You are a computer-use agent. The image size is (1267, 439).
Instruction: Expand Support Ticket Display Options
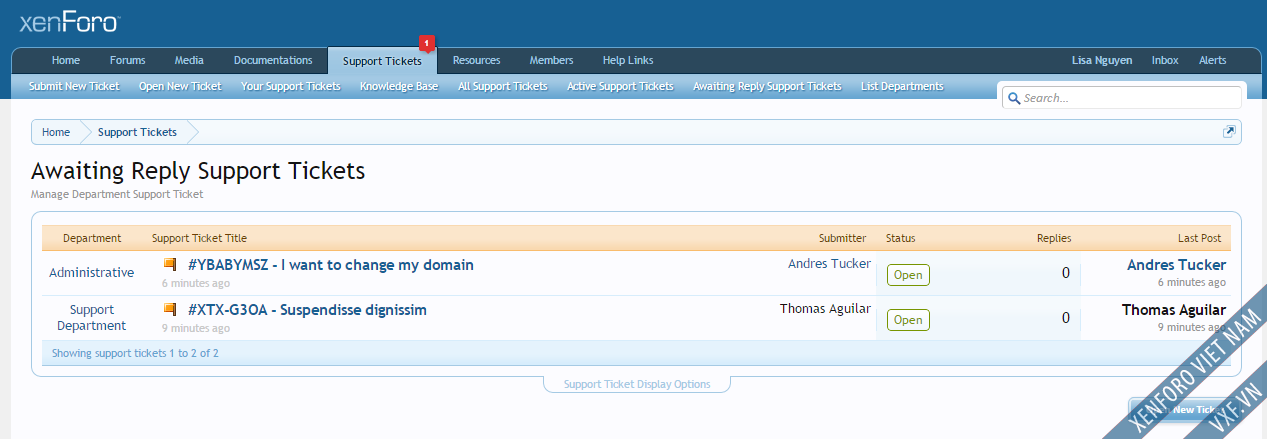(x=637, y=384)
